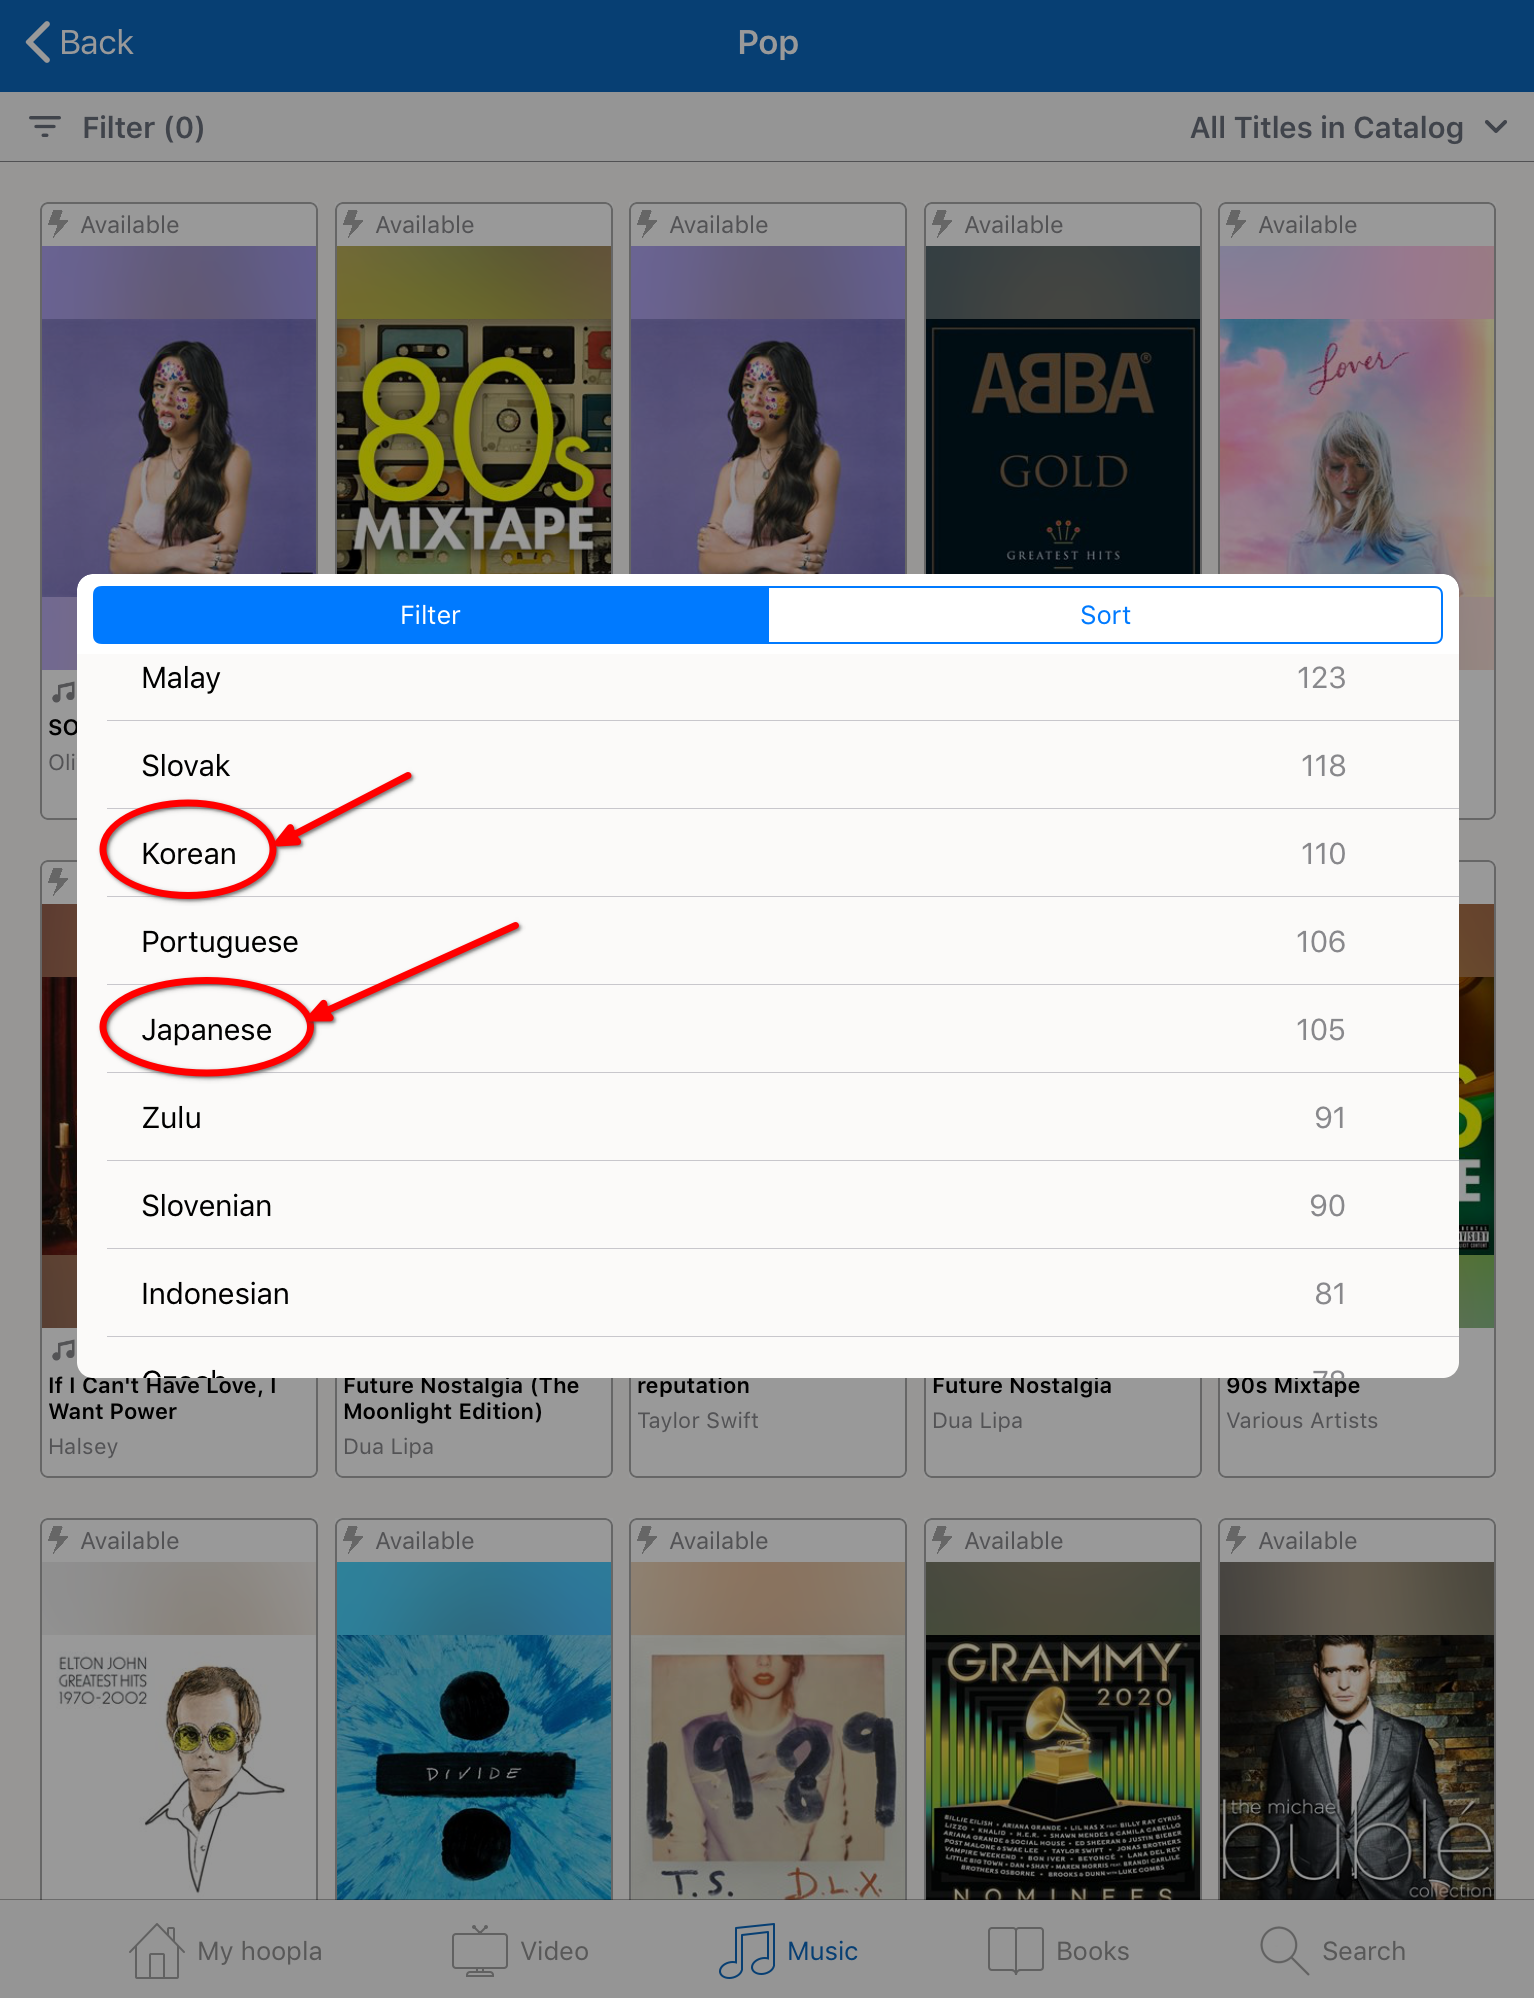Select Indonesian language option

coord(215,1293)
